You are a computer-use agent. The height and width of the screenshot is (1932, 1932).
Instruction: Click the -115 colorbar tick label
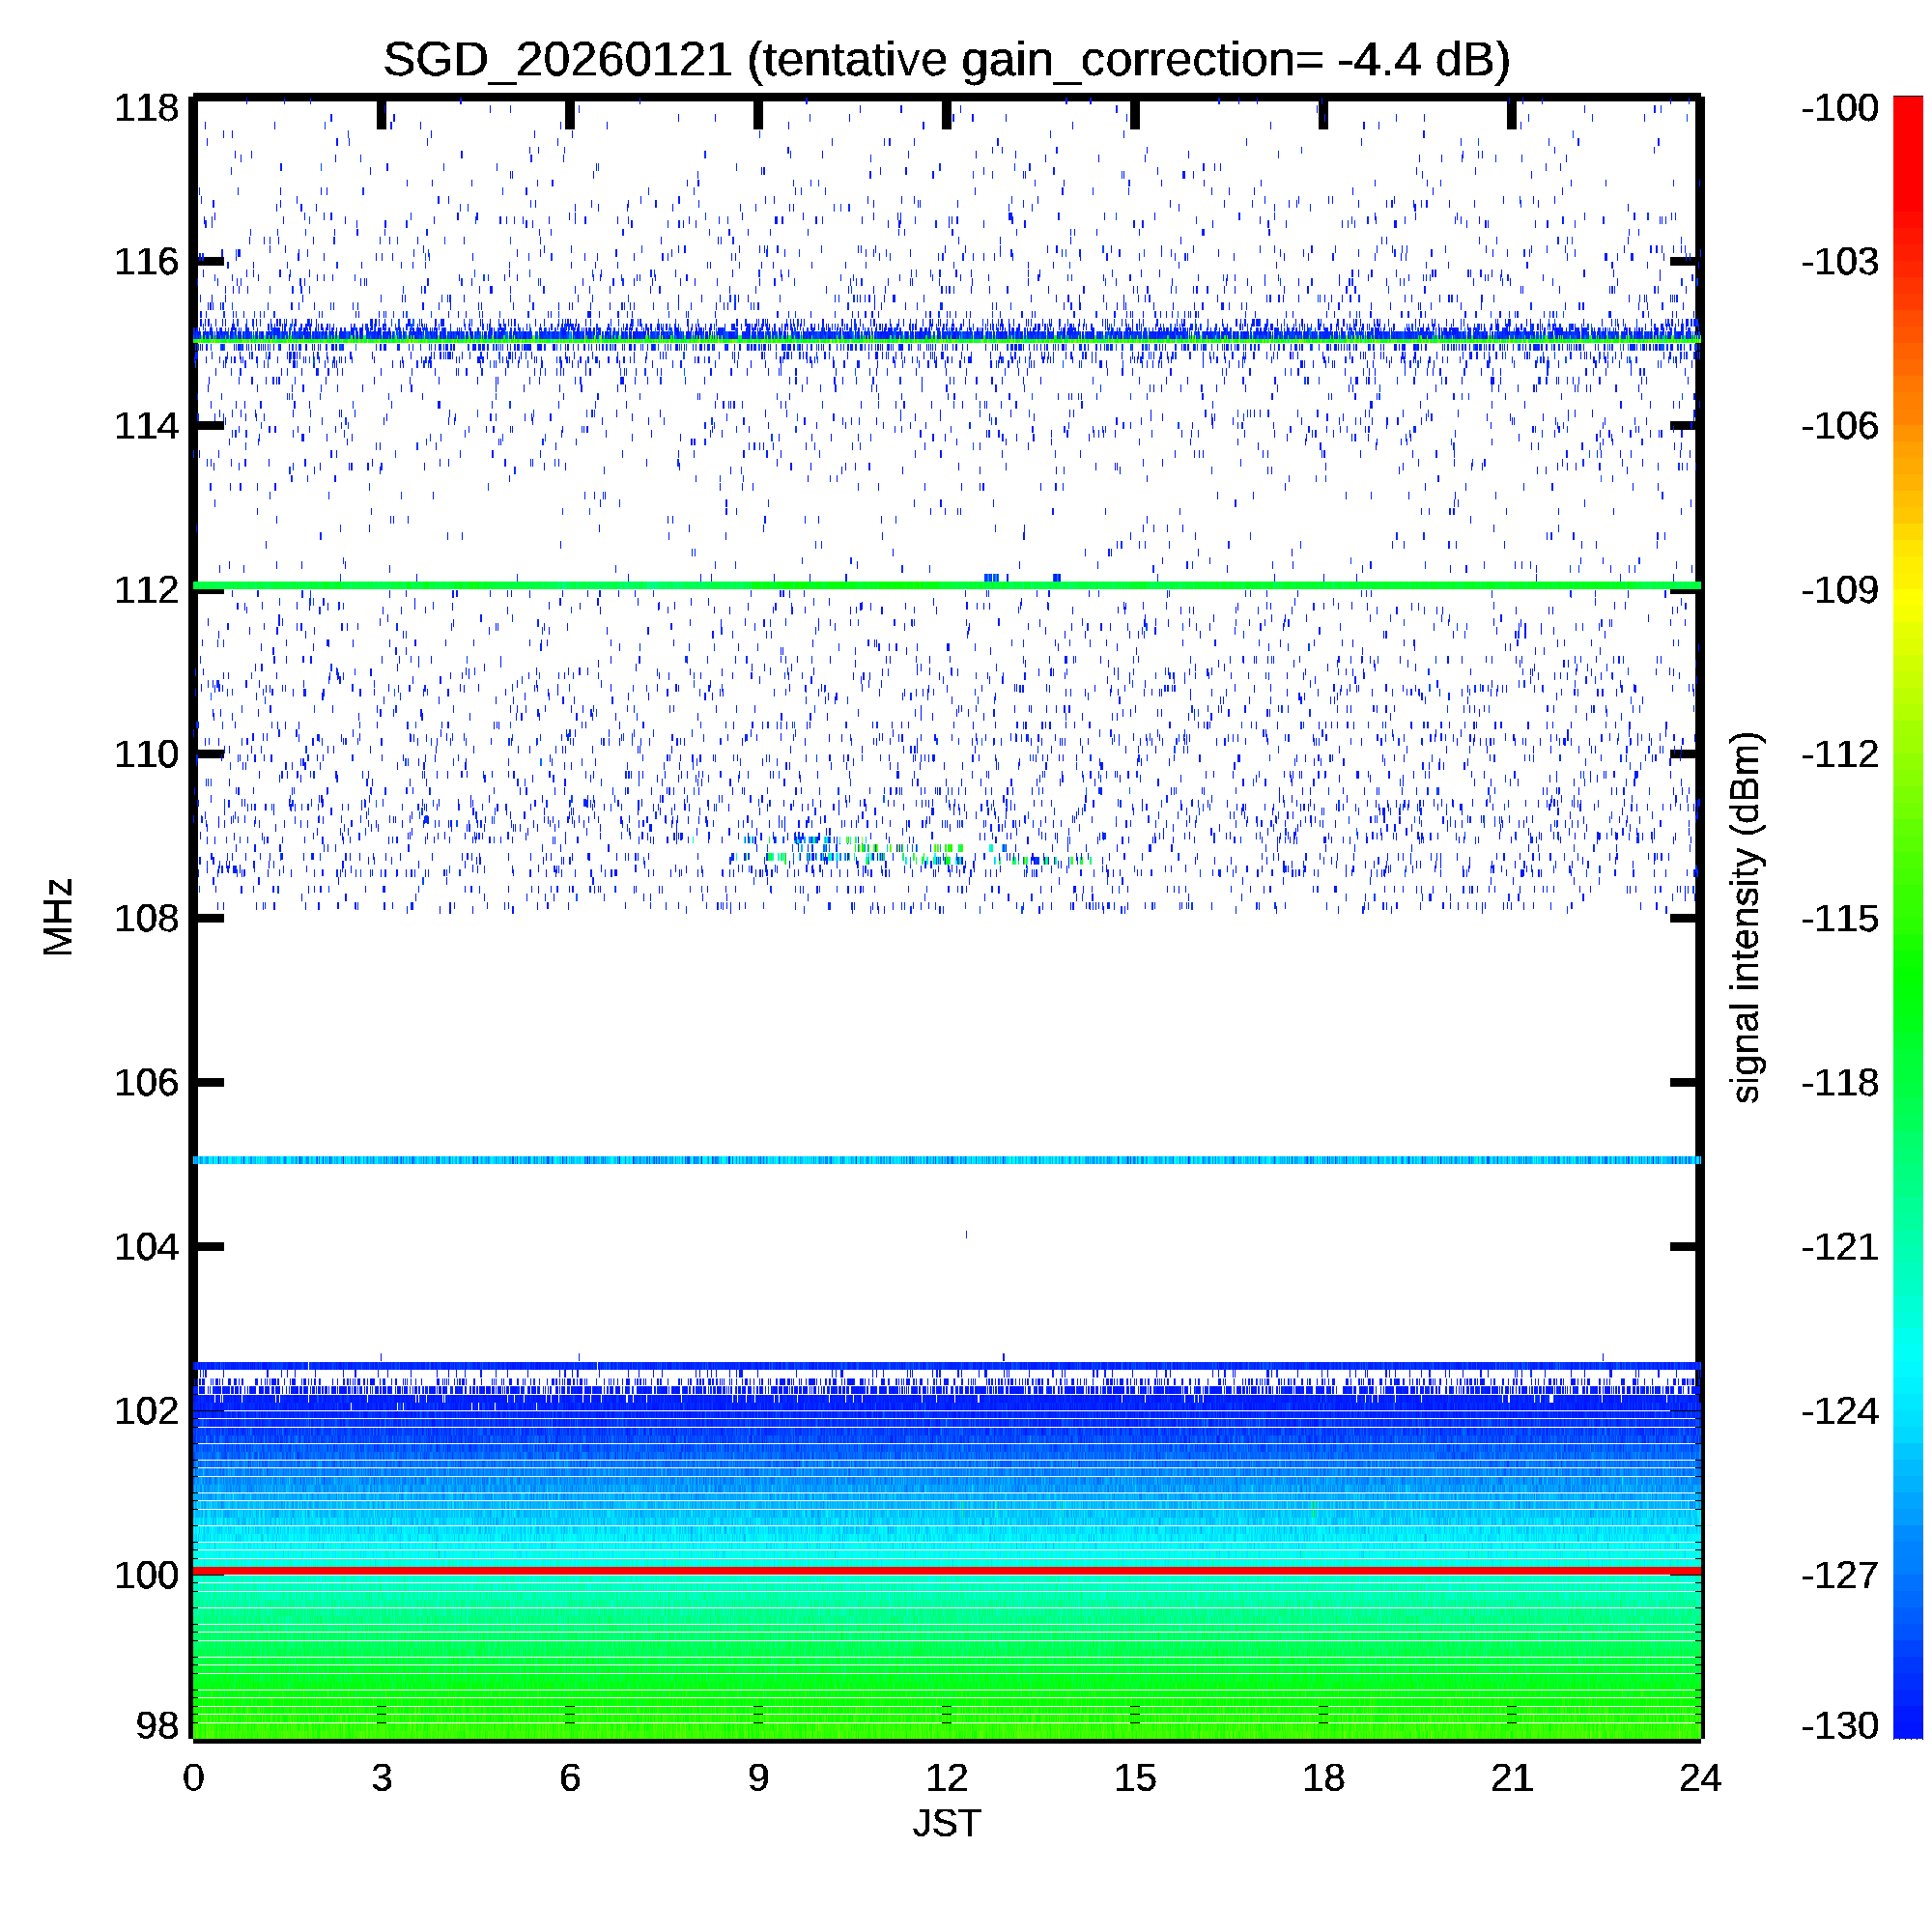coord(1839,918)
